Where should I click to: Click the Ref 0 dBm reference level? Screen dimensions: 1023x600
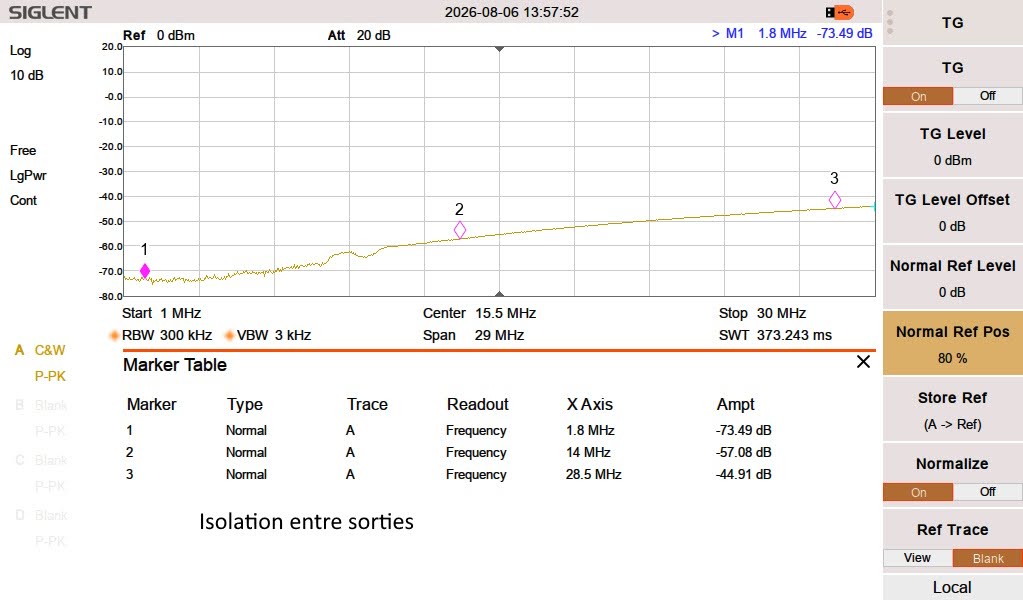pyautogui.click(x=159, y=35)
